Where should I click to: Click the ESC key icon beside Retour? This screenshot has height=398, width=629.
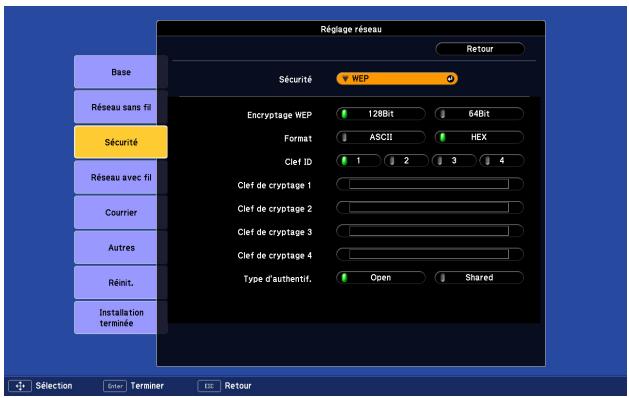click(x=209, y=386)
